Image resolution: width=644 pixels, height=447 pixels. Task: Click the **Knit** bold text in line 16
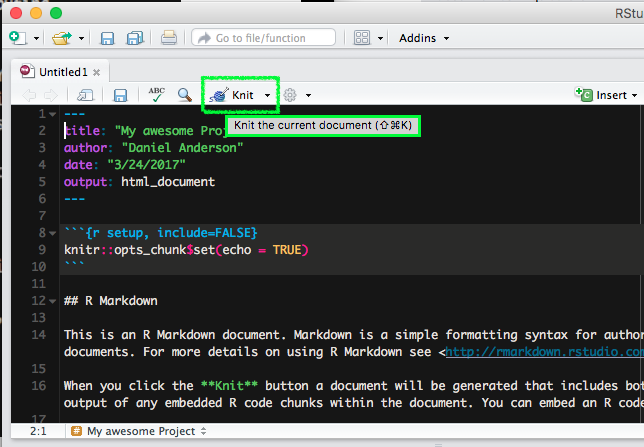[229, 386]
